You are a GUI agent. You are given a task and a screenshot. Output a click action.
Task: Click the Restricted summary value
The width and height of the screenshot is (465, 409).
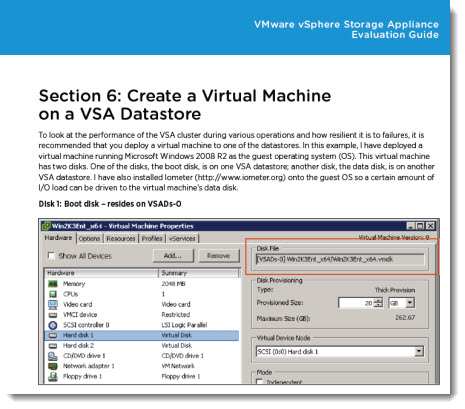tap(176, 315)
